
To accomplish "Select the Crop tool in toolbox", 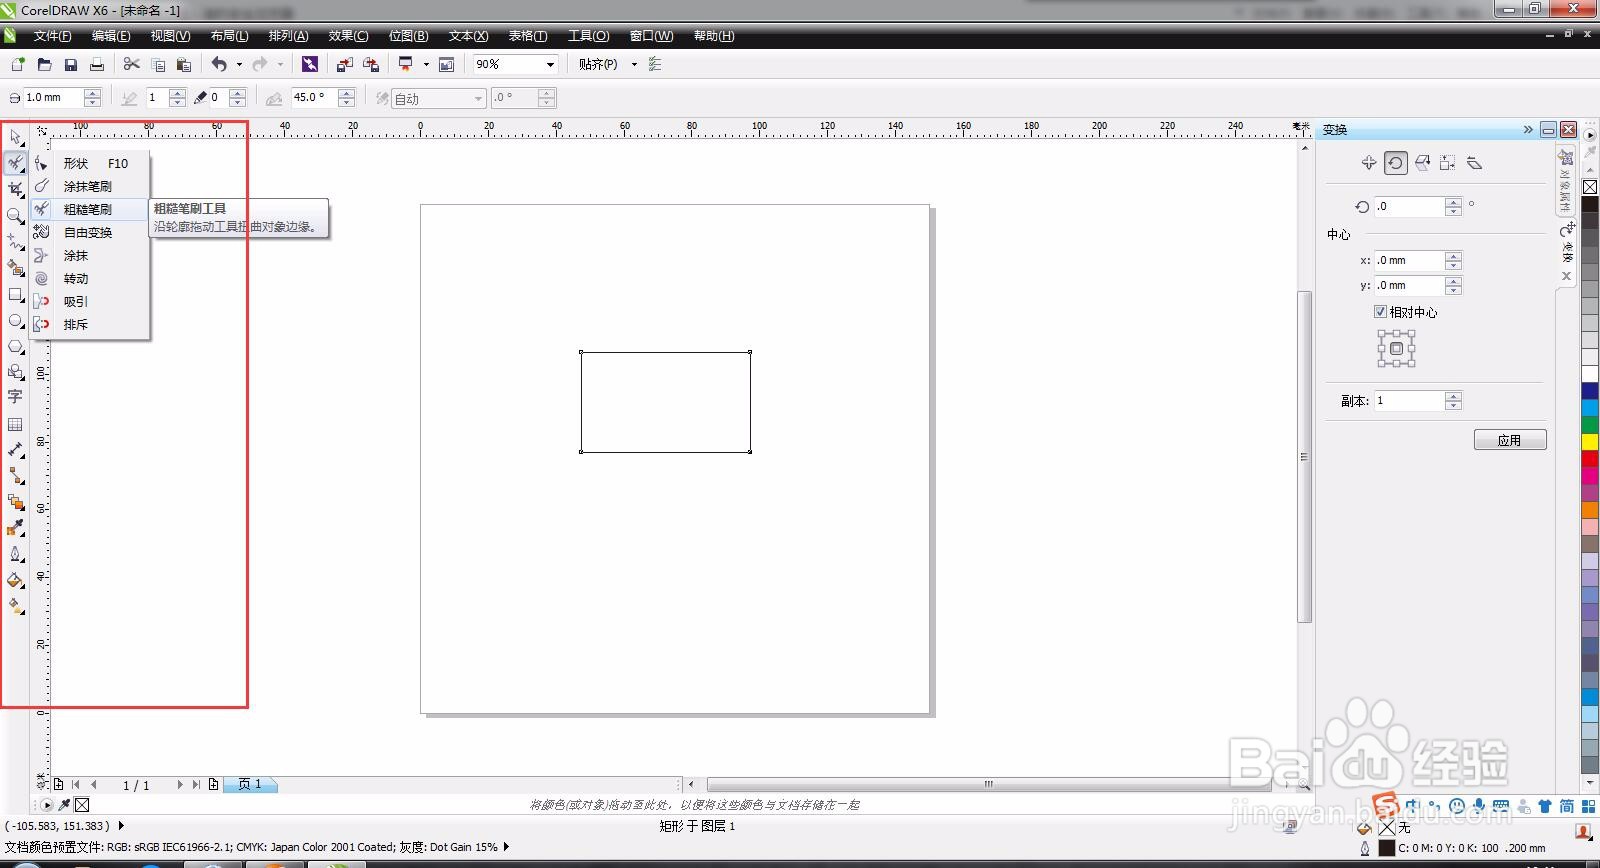I will [15, 189].
